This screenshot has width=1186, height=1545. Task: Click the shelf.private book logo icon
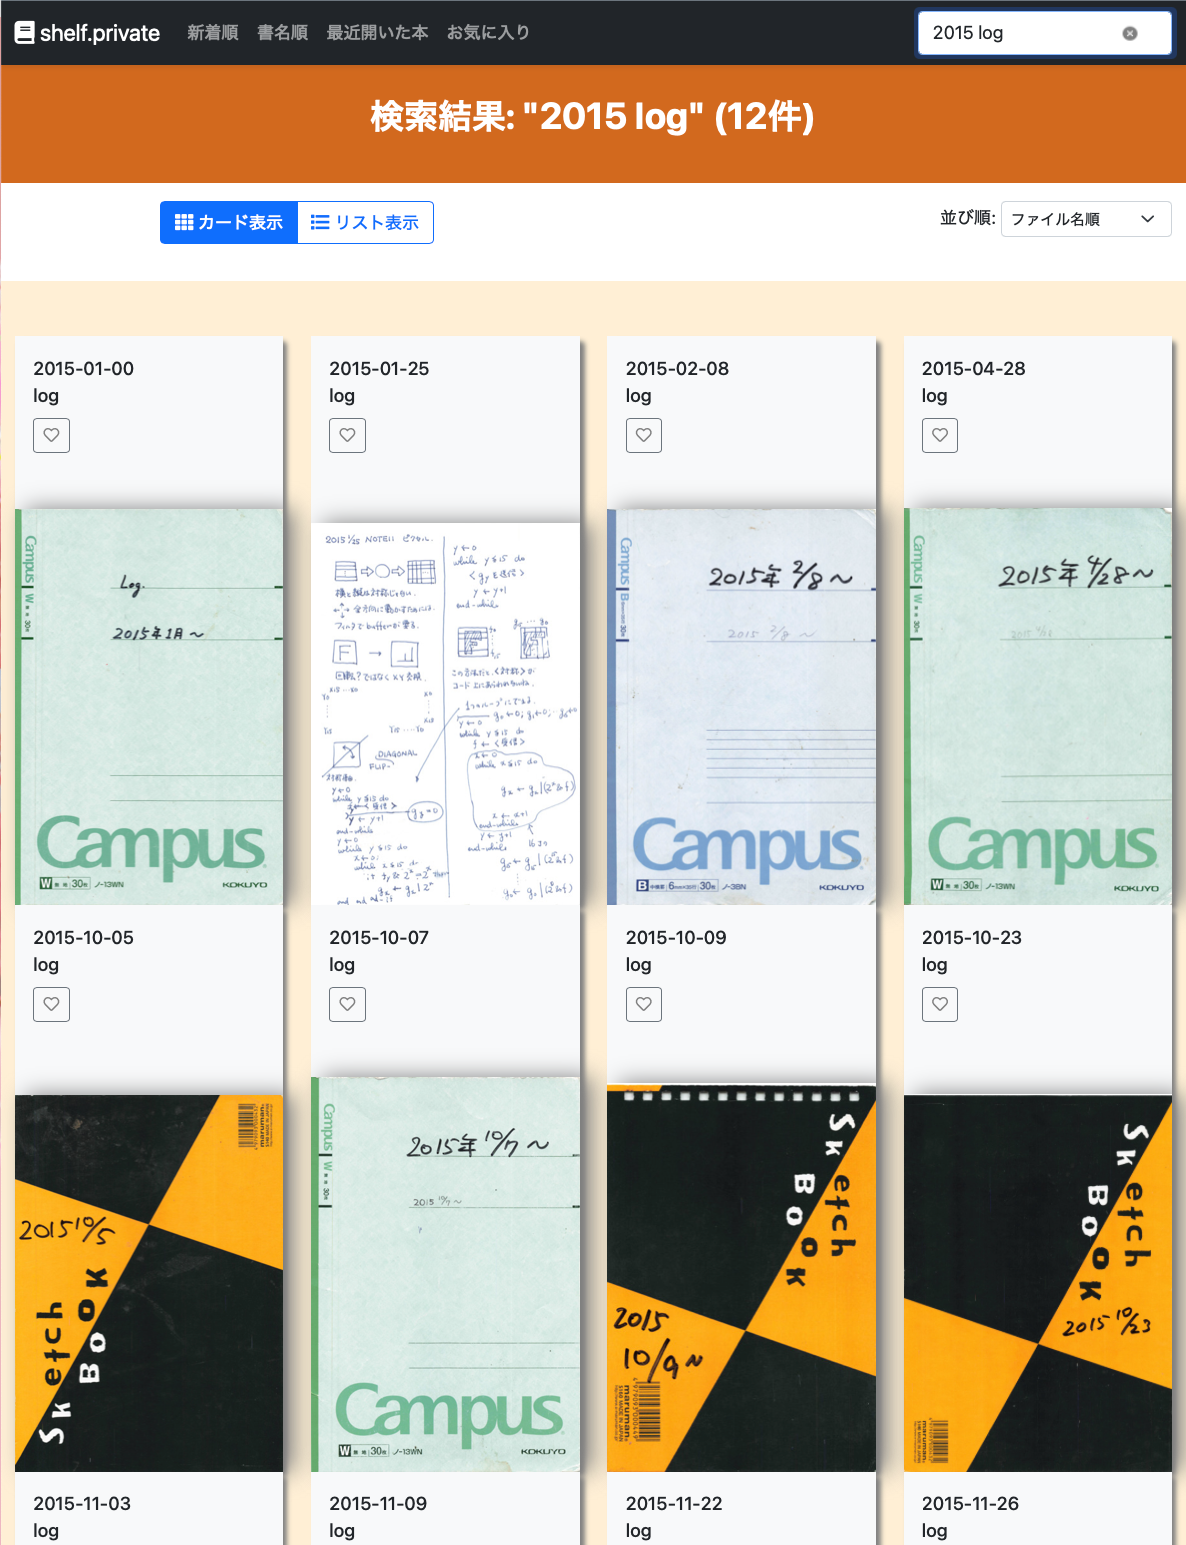tap(25, 33)
